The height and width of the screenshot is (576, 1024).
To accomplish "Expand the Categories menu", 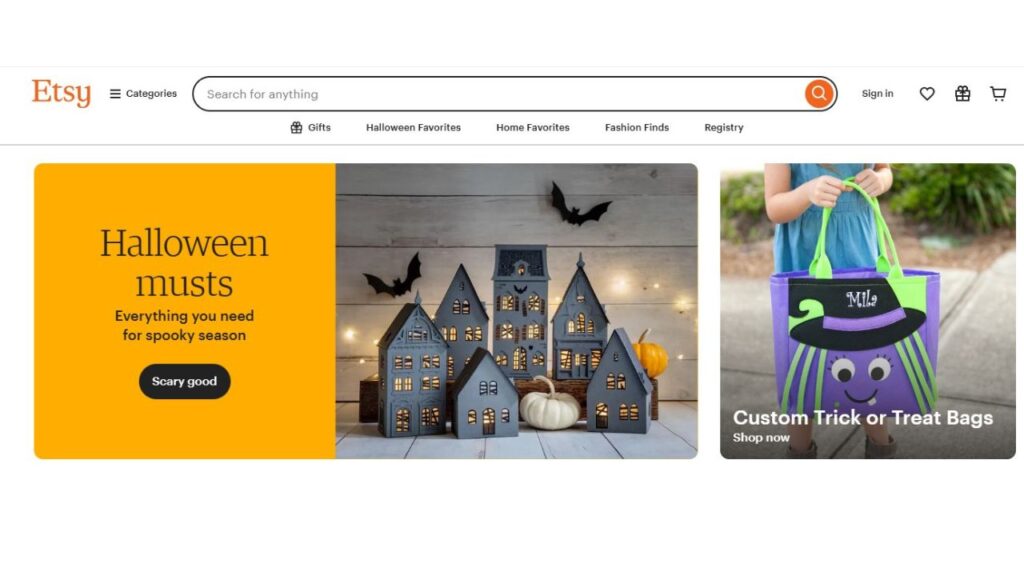I will pos(143,94).
